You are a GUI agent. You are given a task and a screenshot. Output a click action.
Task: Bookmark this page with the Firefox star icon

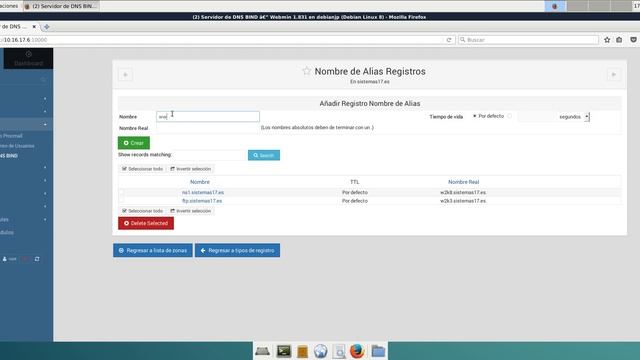pos(607,40)
